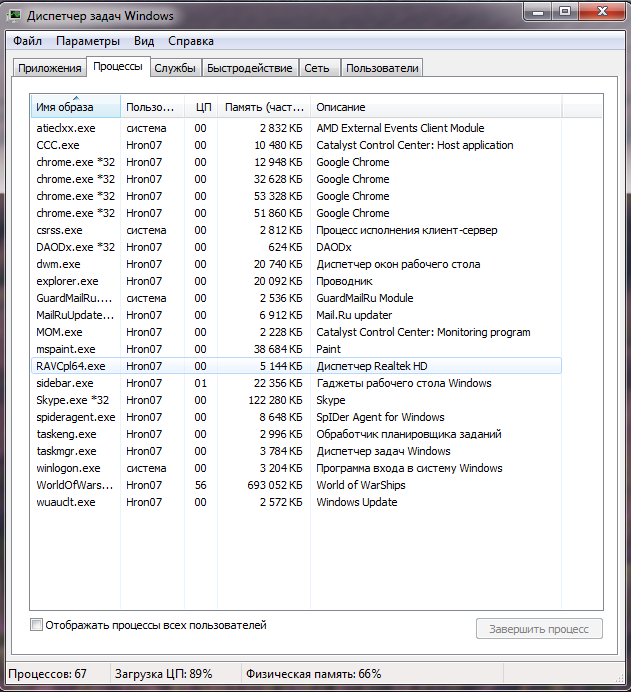This screenshot has height=692, width=631.
Task: Open the Справка menu
Action: coord(191,41)
